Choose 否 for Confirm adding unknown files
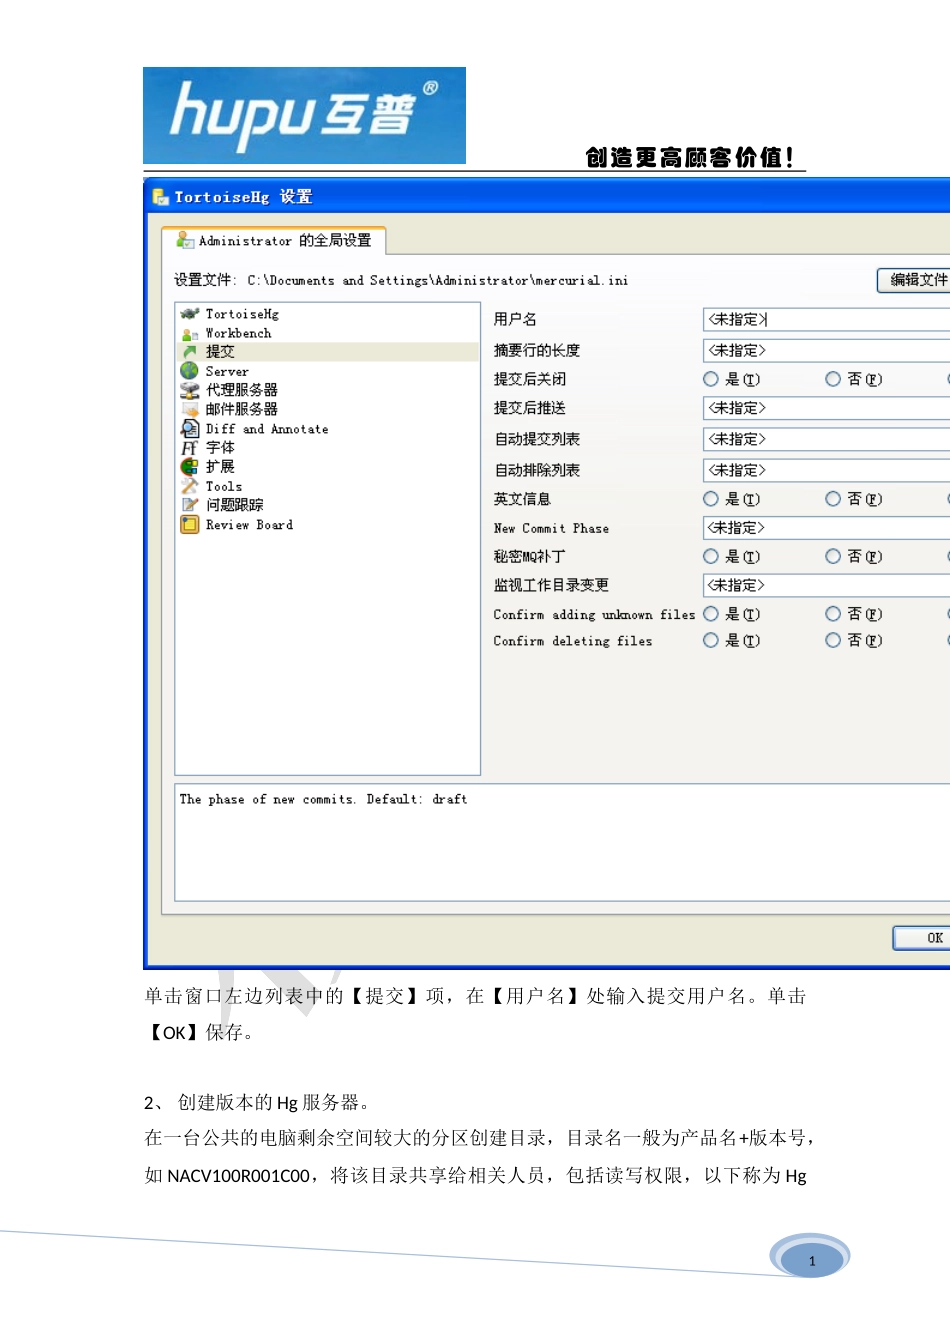 pos(833,614)
